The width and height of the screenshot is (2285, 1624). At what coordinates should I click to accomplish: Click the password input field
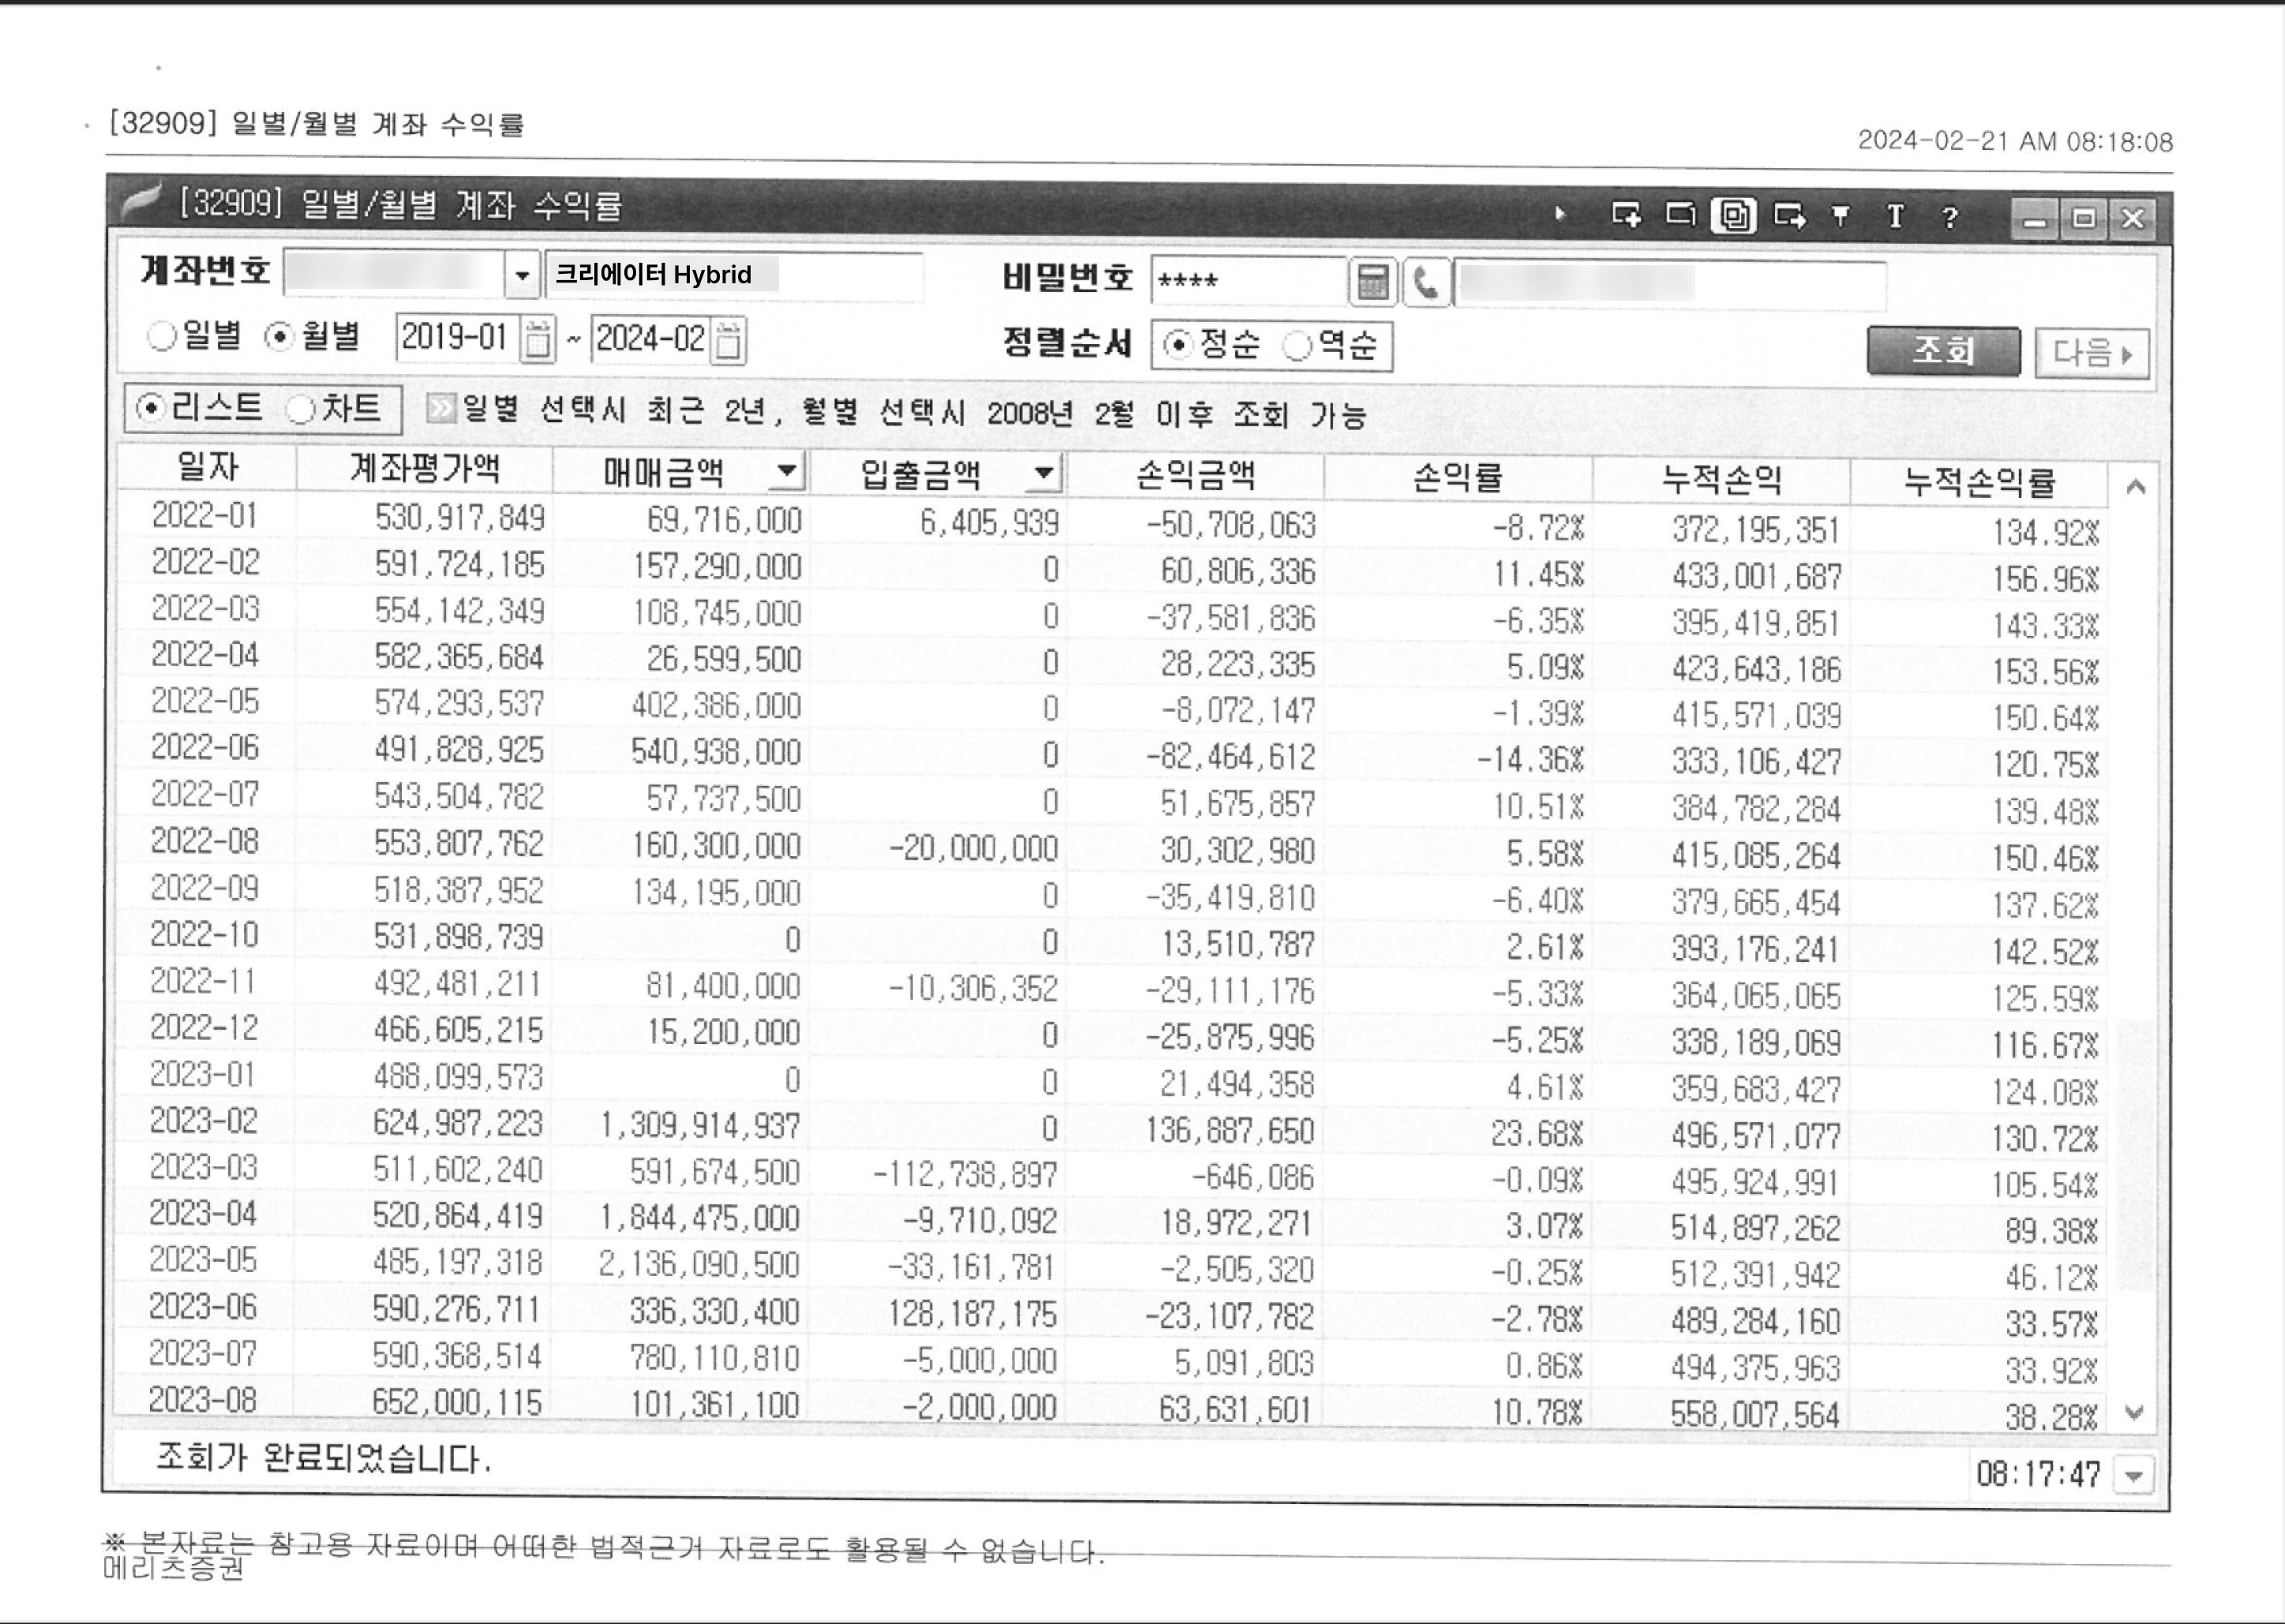[1248, 281]
